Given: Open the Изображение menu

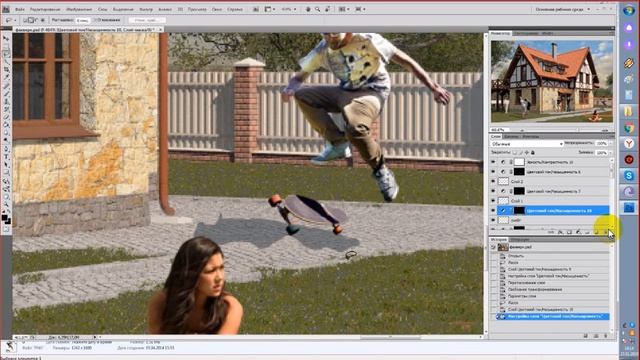Looking at the screenshot, I should tap(79, 9).
